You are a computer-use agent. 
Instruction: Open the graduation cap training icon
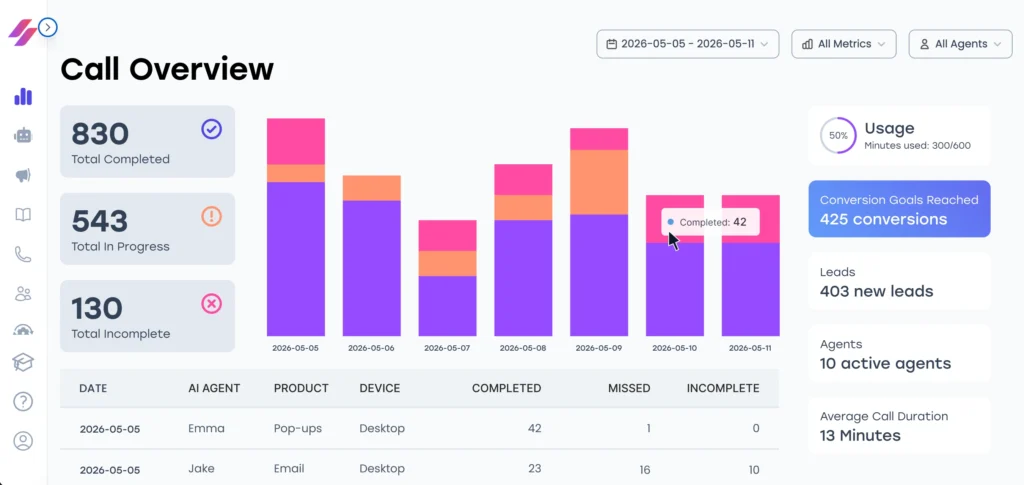pos(23,362)
